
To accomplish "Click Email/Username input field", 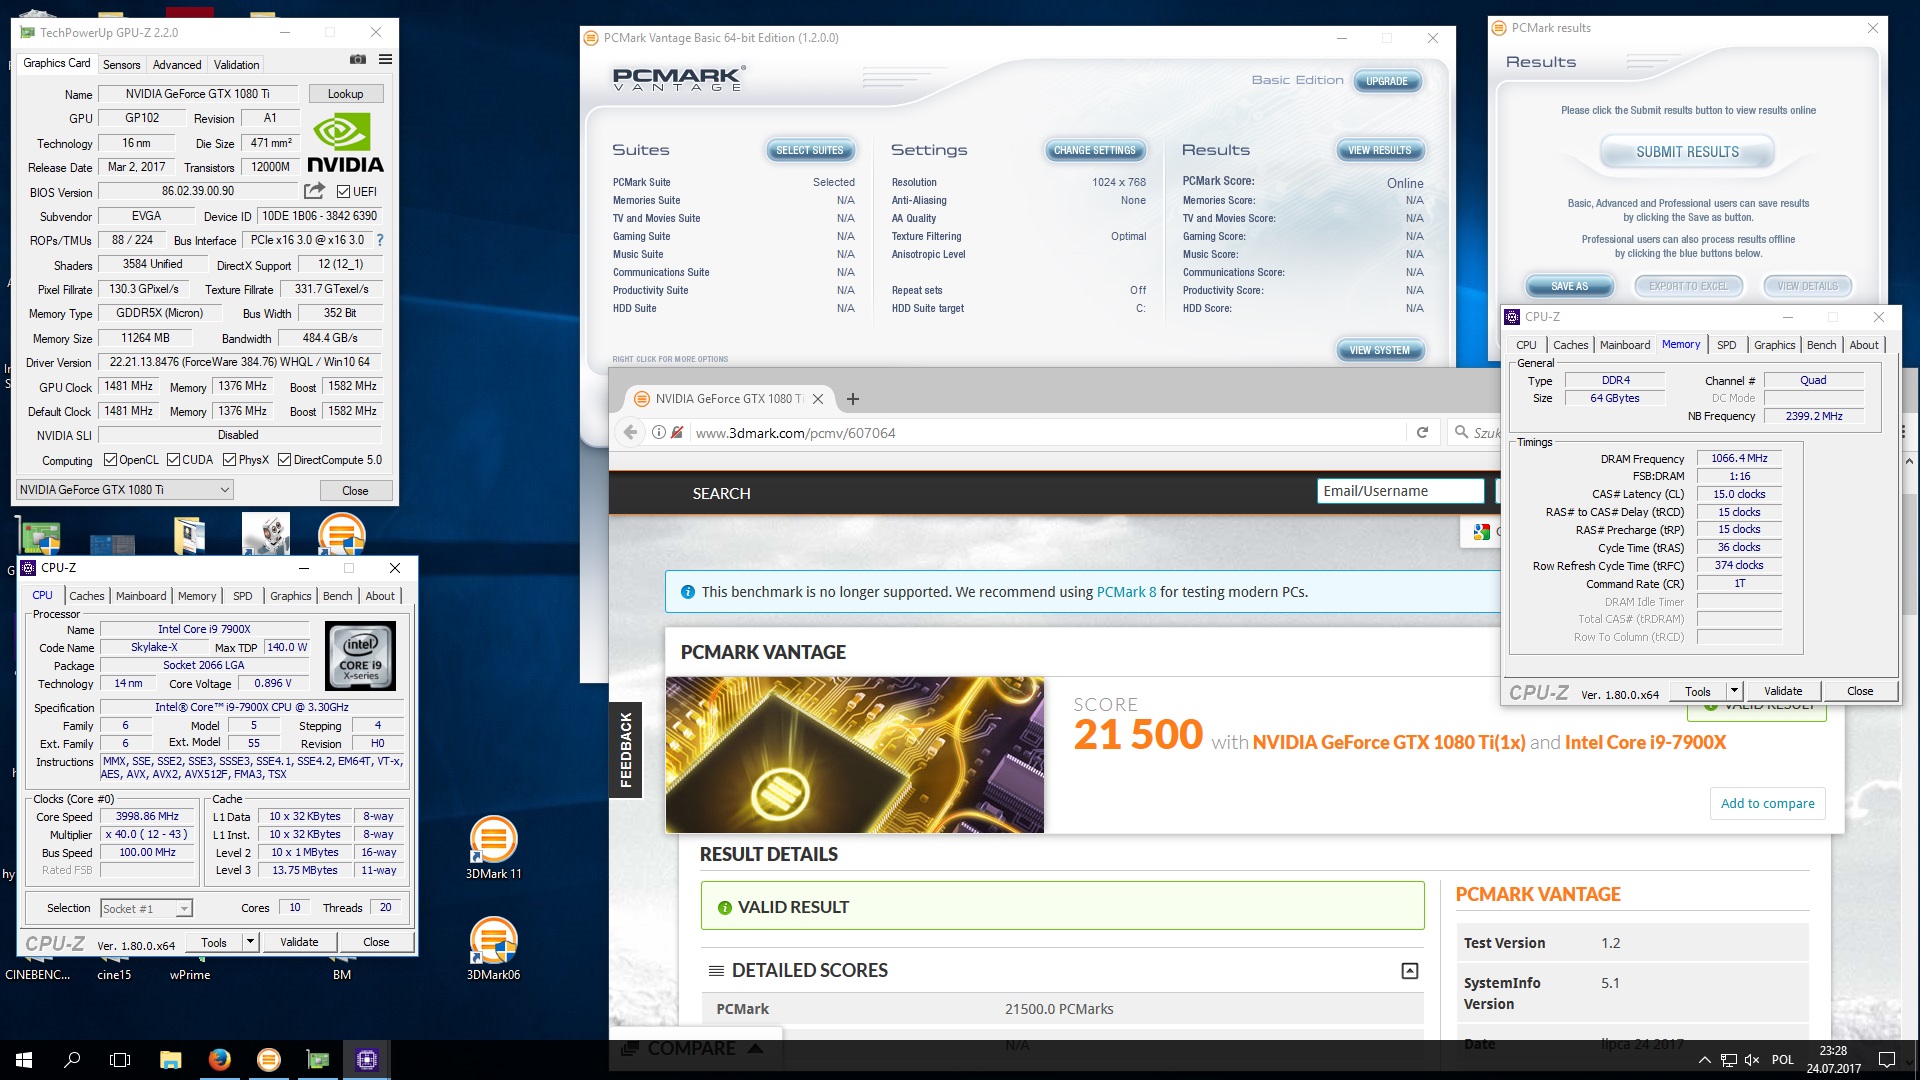I will point(1400,491).
